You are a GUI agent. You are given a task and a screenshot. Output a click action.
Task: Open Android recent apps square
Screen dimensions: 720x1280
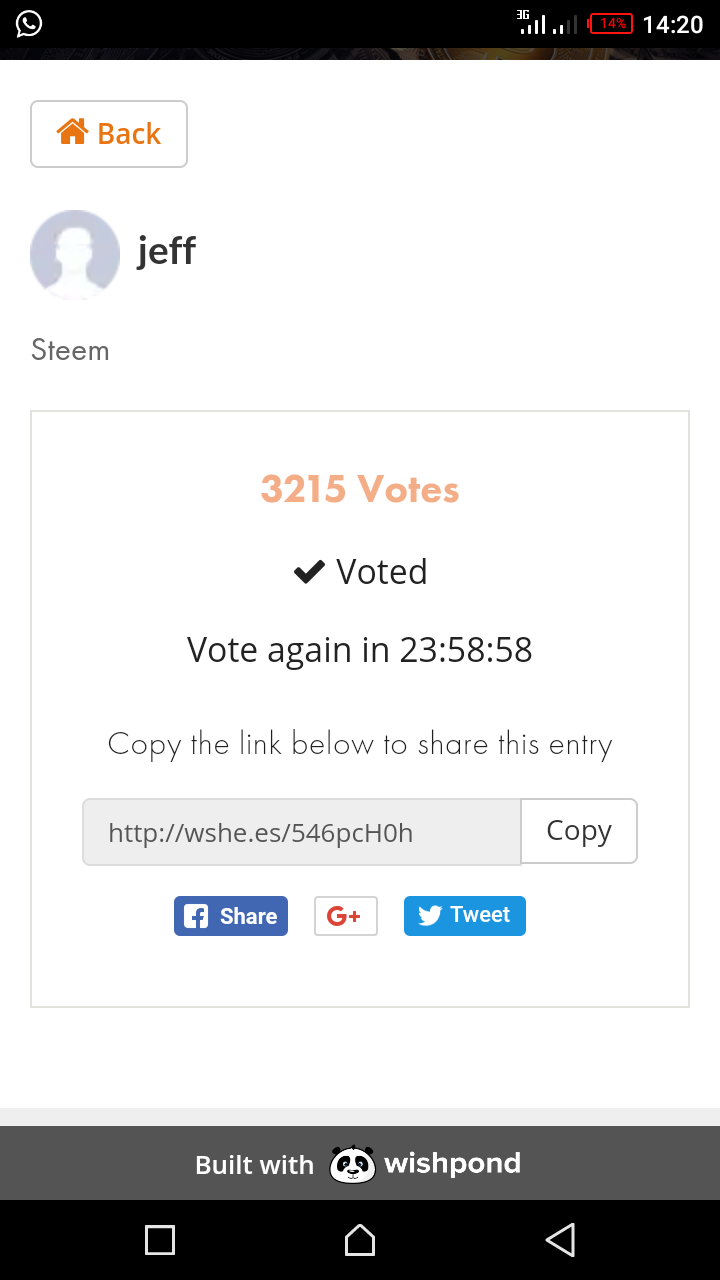160,1240
